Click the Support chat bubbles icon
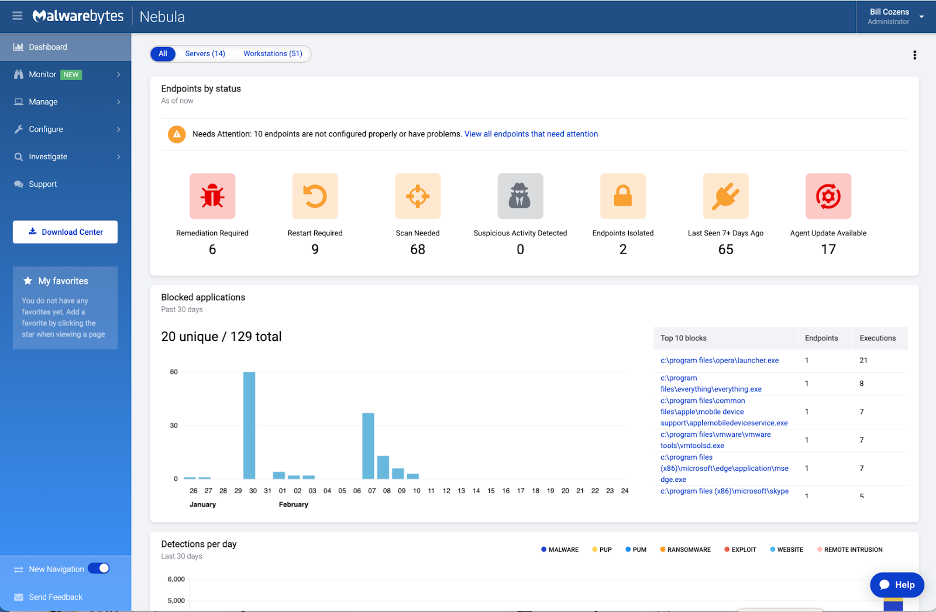Viewport: 936px width, 612px height. pyautogui.click(x=19, y=184)
